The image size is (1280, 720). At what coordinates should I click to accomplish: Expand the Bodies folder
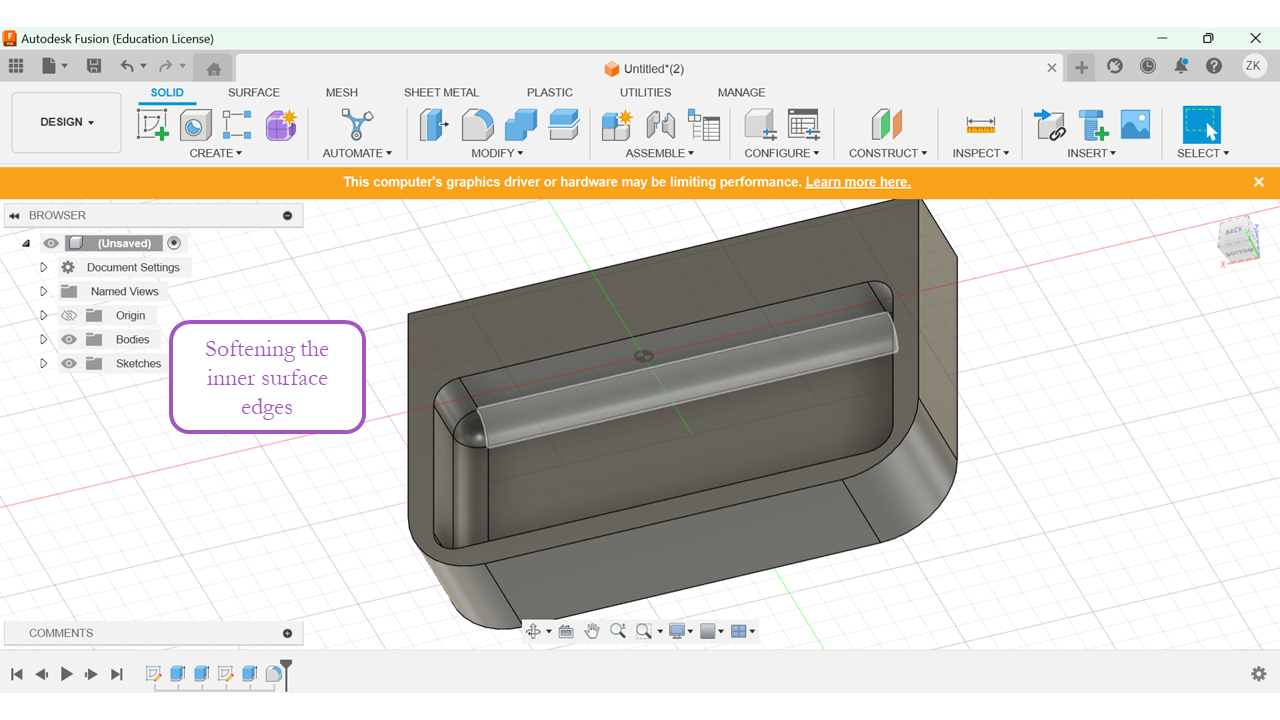(x=43, y=339)
